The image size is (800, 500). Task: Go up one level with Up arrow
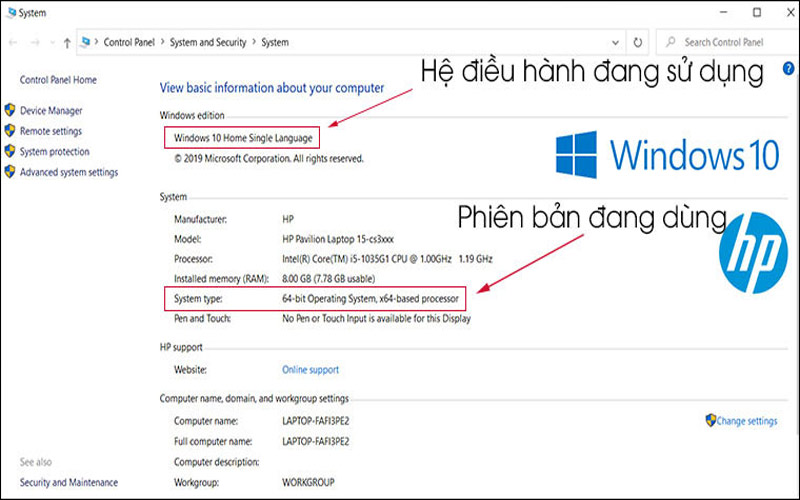(67, 43)
